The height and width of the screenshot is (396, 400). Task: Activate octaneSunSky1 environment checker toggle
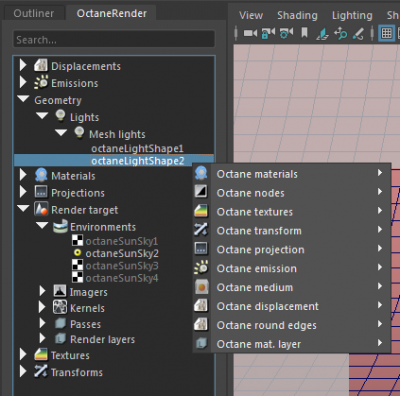(x=77, y=240)
